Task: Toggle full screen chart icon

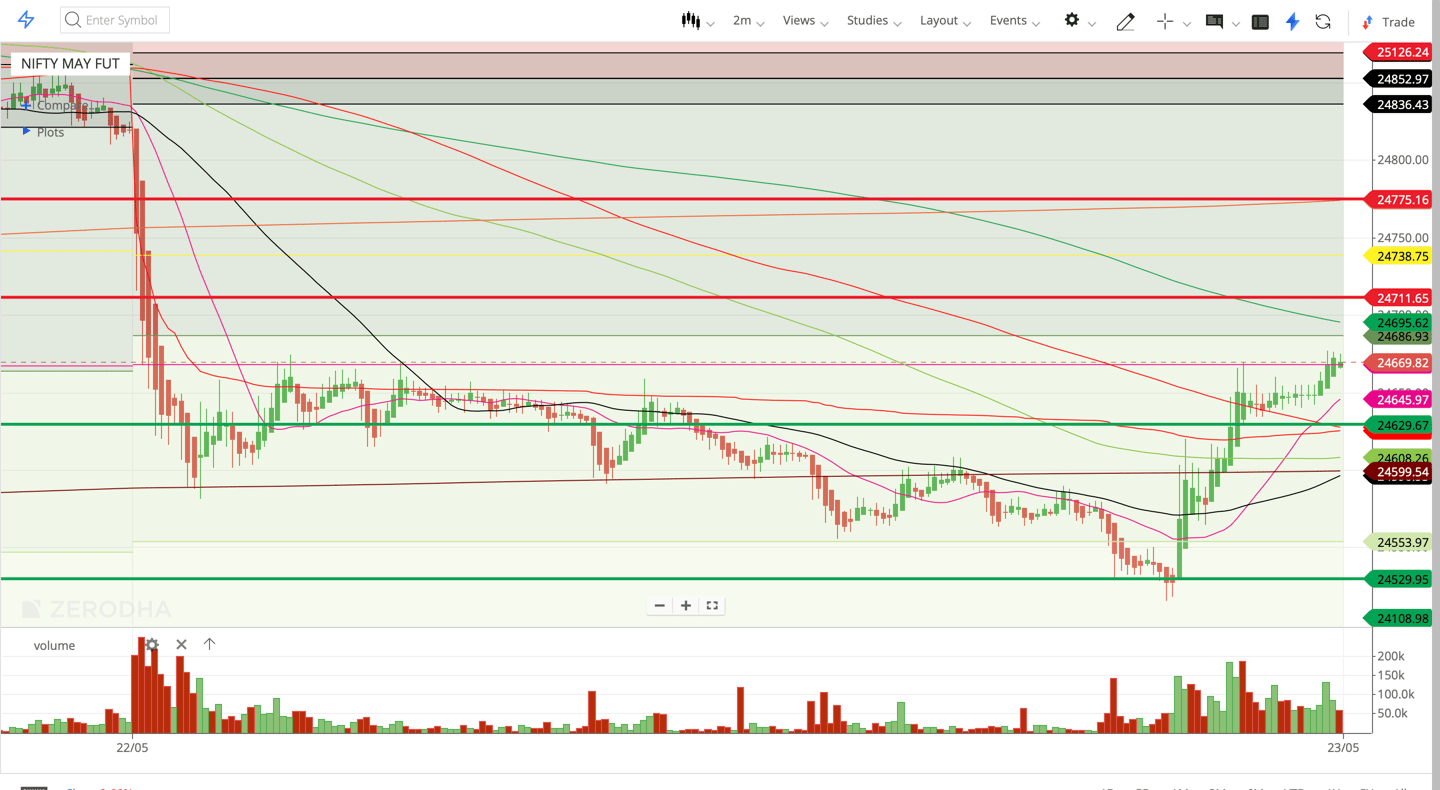Action: pyautogui.click(x=712, y=605)
